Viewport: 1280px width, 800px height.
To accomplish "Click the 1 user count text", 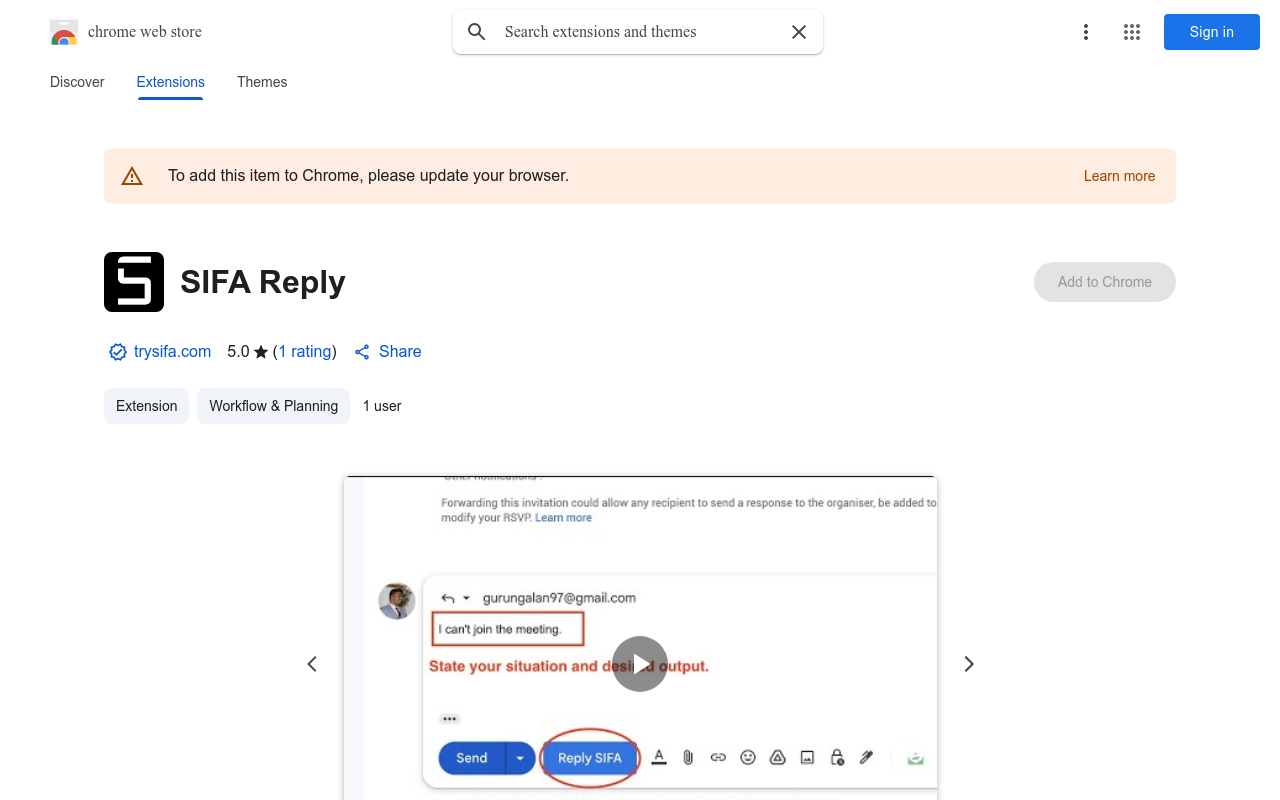I will [382, 406].
